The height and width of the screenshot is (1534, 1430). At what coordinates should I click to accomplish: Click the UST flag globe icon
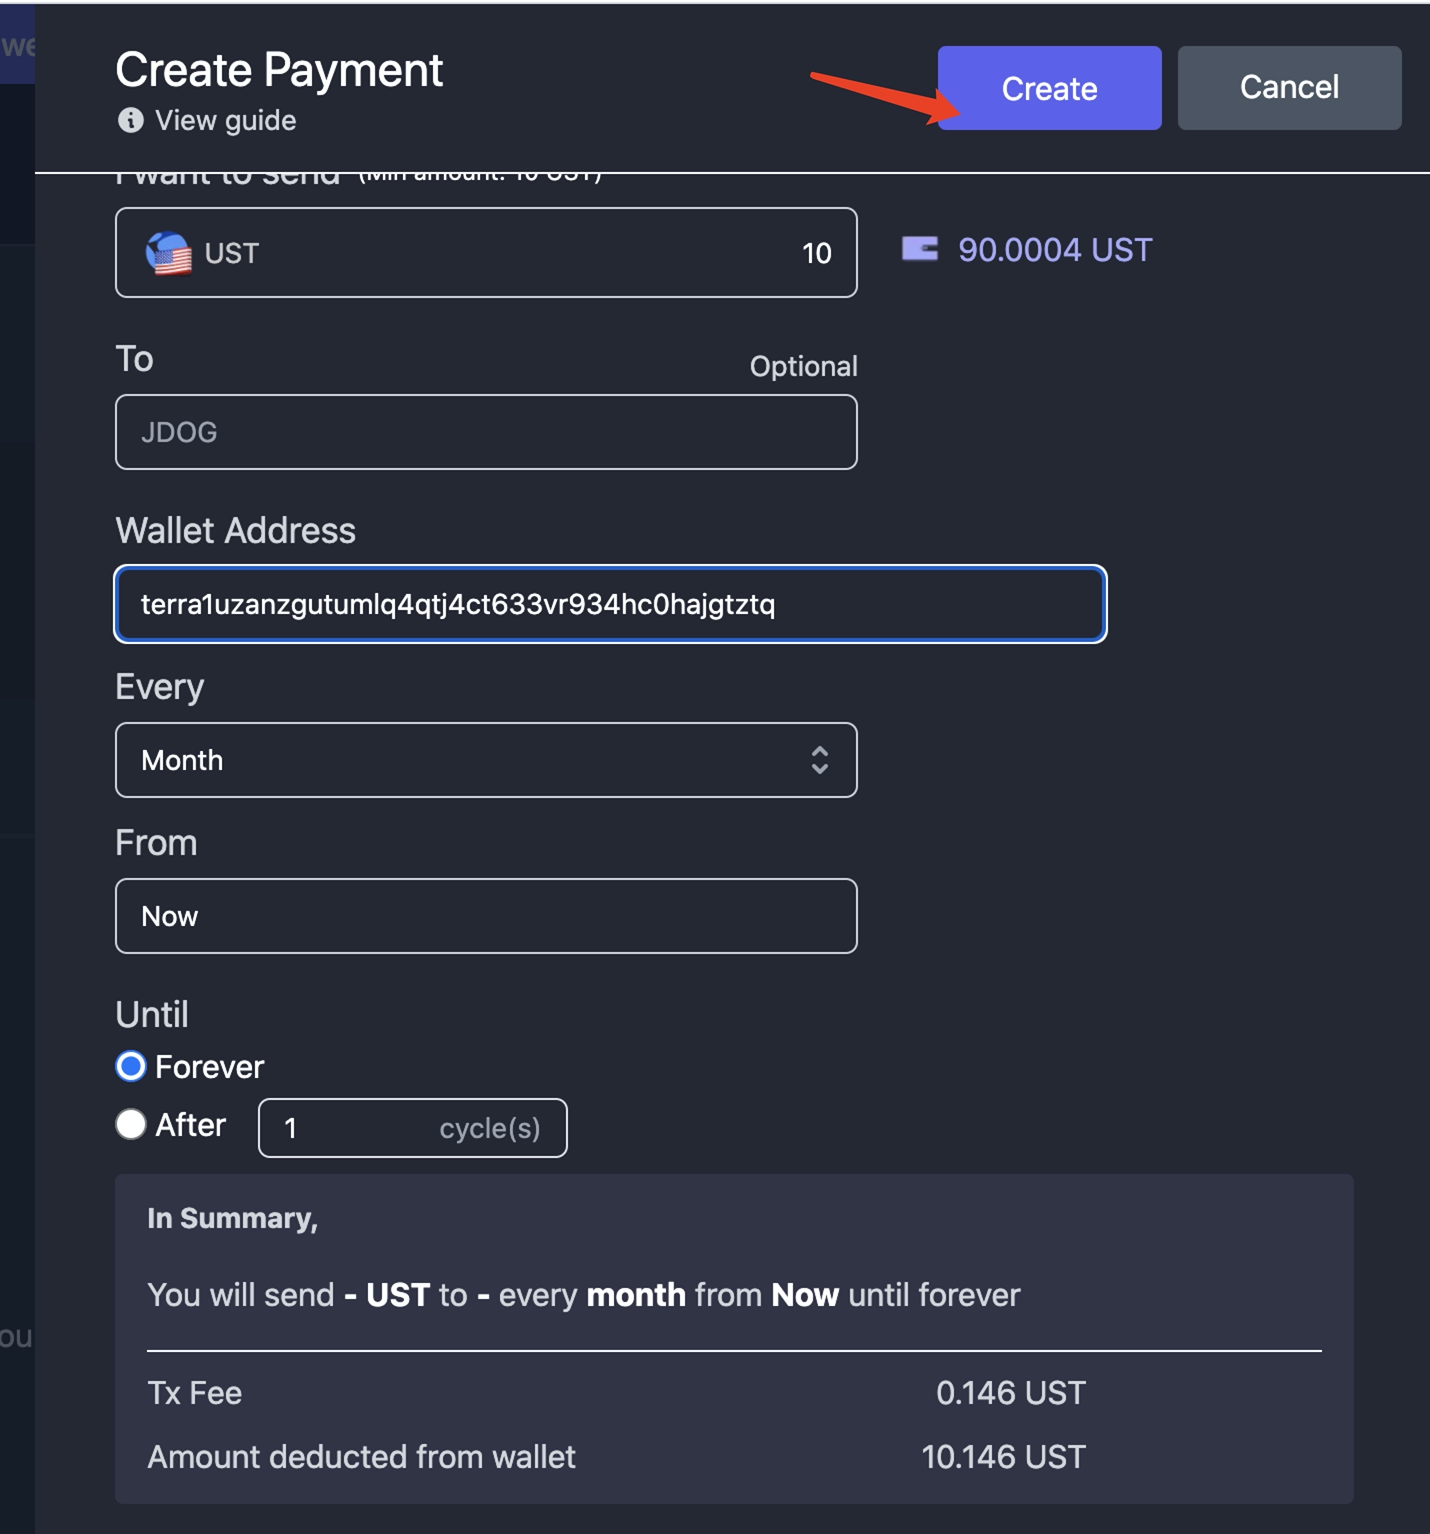168,253
